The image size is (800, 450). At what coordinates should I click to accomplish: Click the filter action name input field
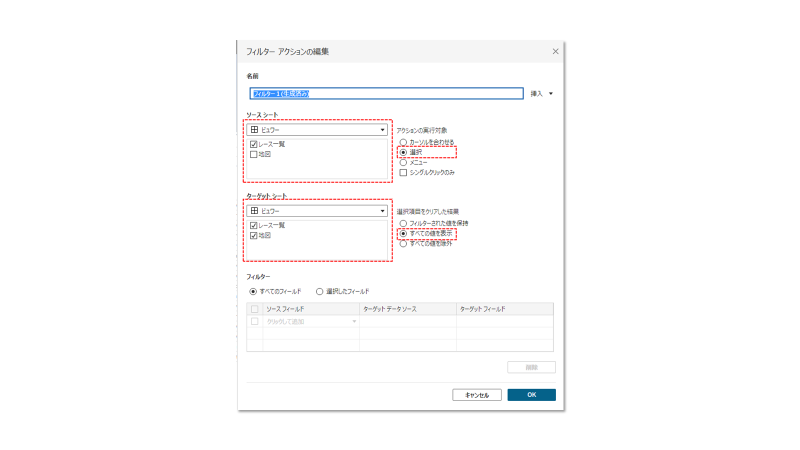tap(386, 93)
